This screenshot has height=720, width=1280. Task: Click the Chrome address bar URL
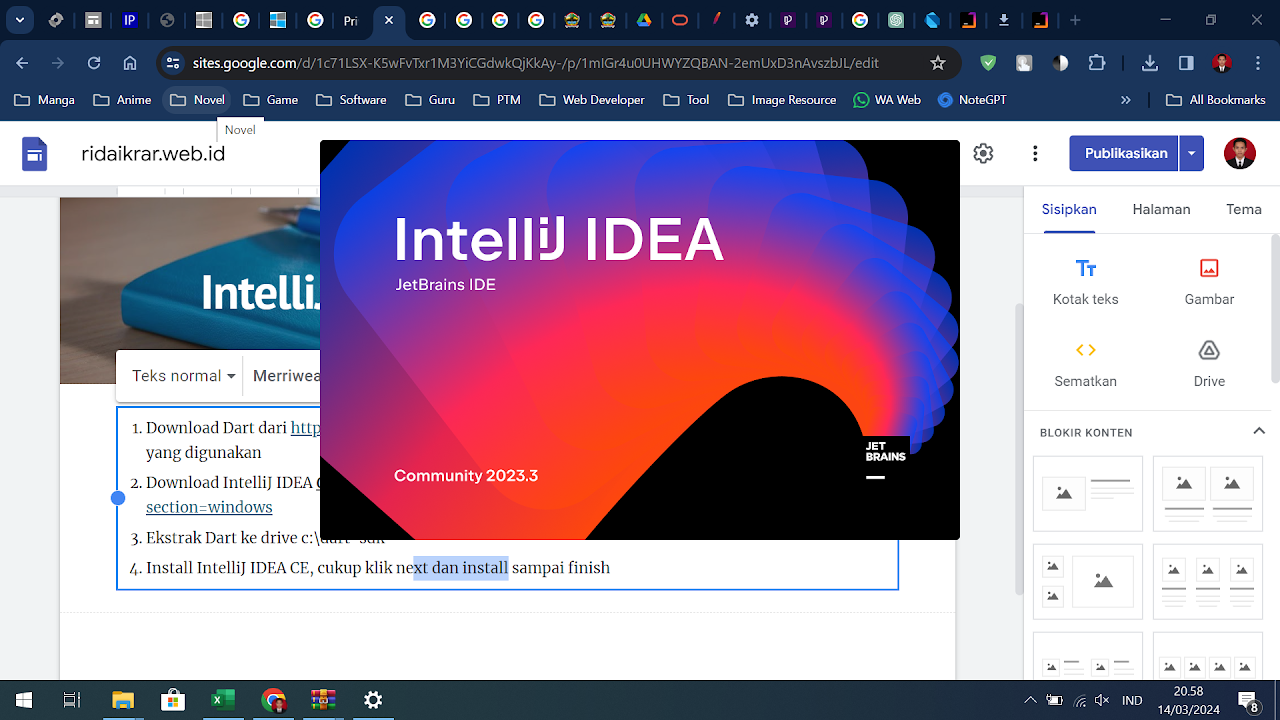click(x=535, y=63)
